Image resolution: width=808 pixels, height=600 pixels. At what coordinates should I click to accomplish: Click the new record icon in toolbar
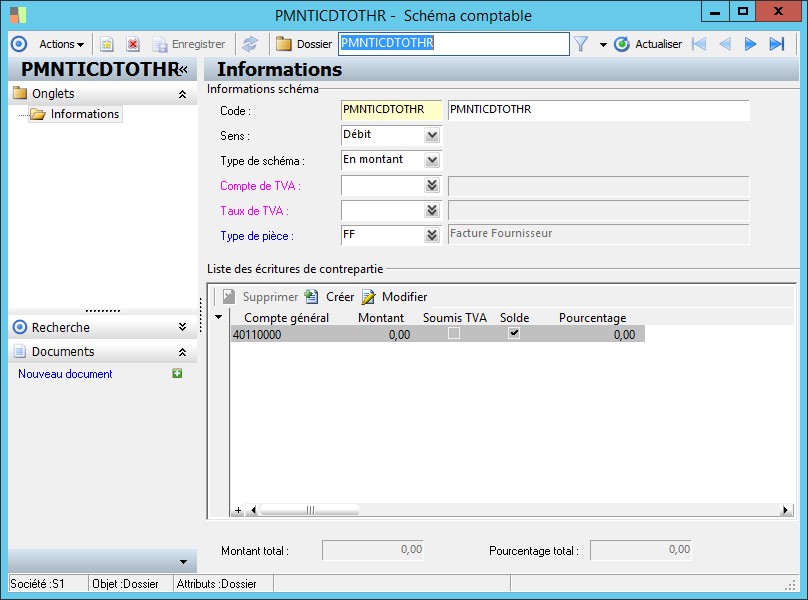tap(107, 44)
